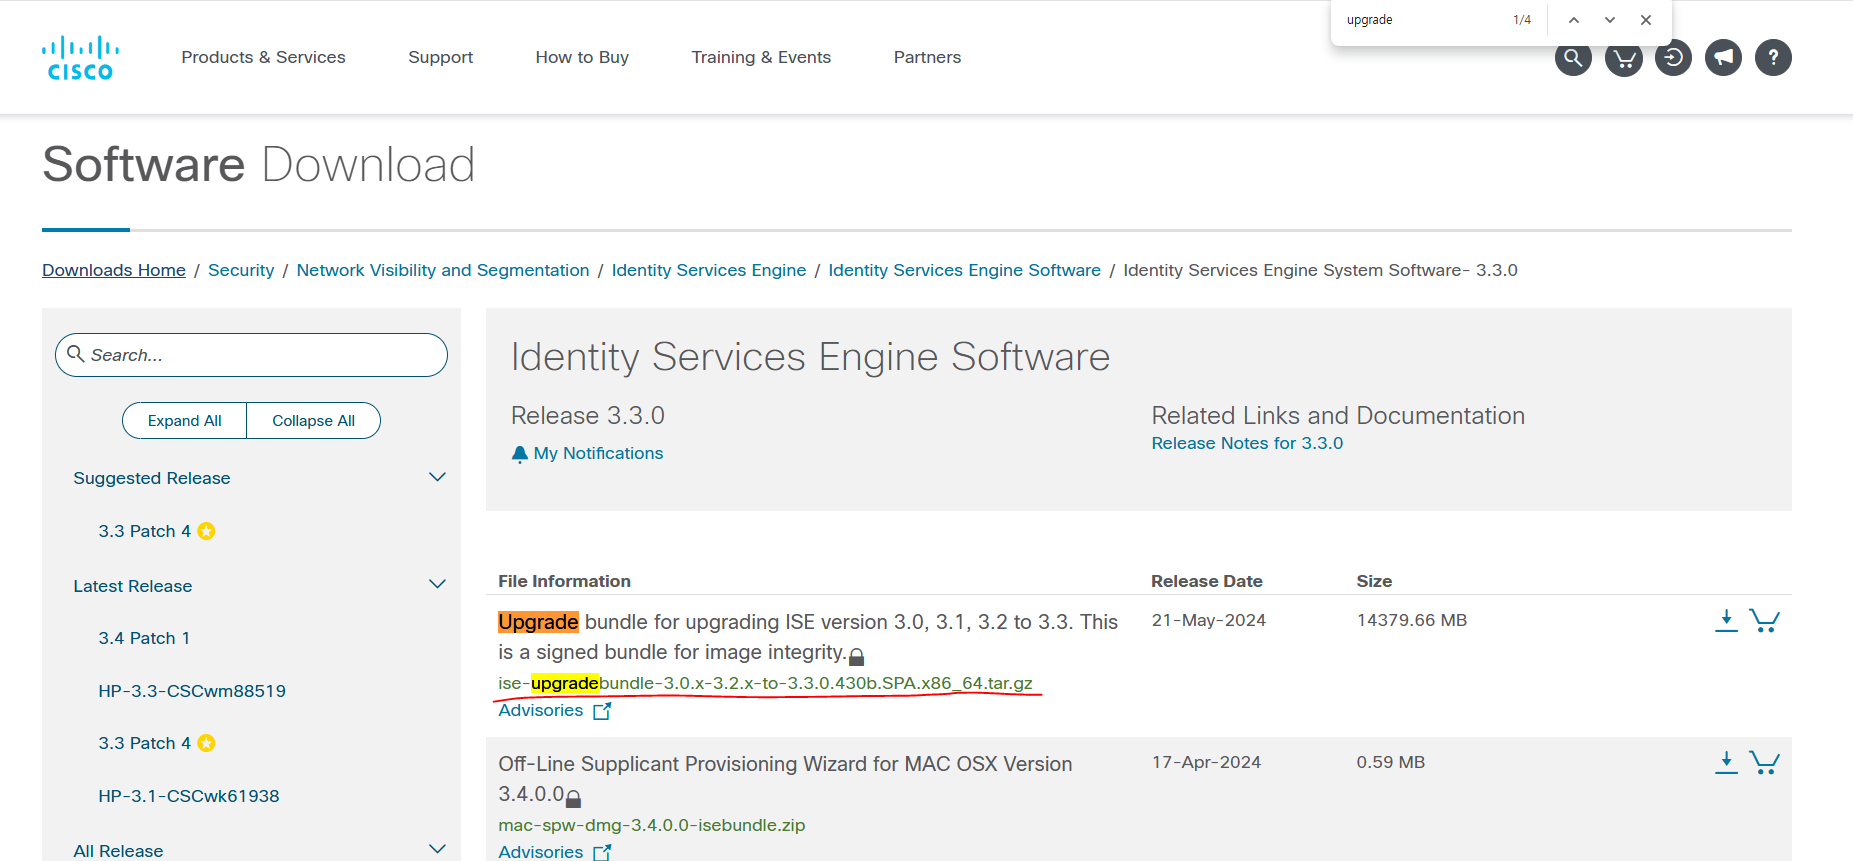Screen dimensions: 1853x861
Task: Click the search magnifier in sidebar search box
Action: coord(76,354)
